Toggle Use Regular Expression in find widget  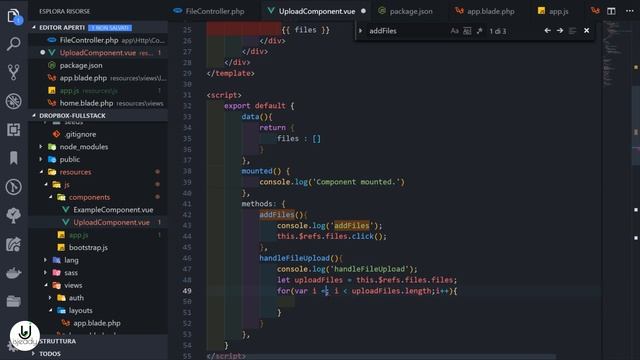pos(480,31)
